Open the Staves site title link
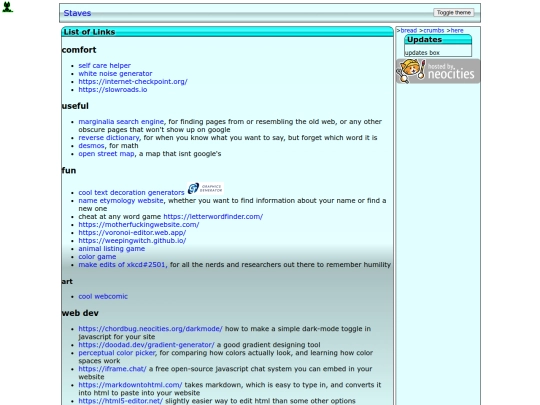 [77, 13]
